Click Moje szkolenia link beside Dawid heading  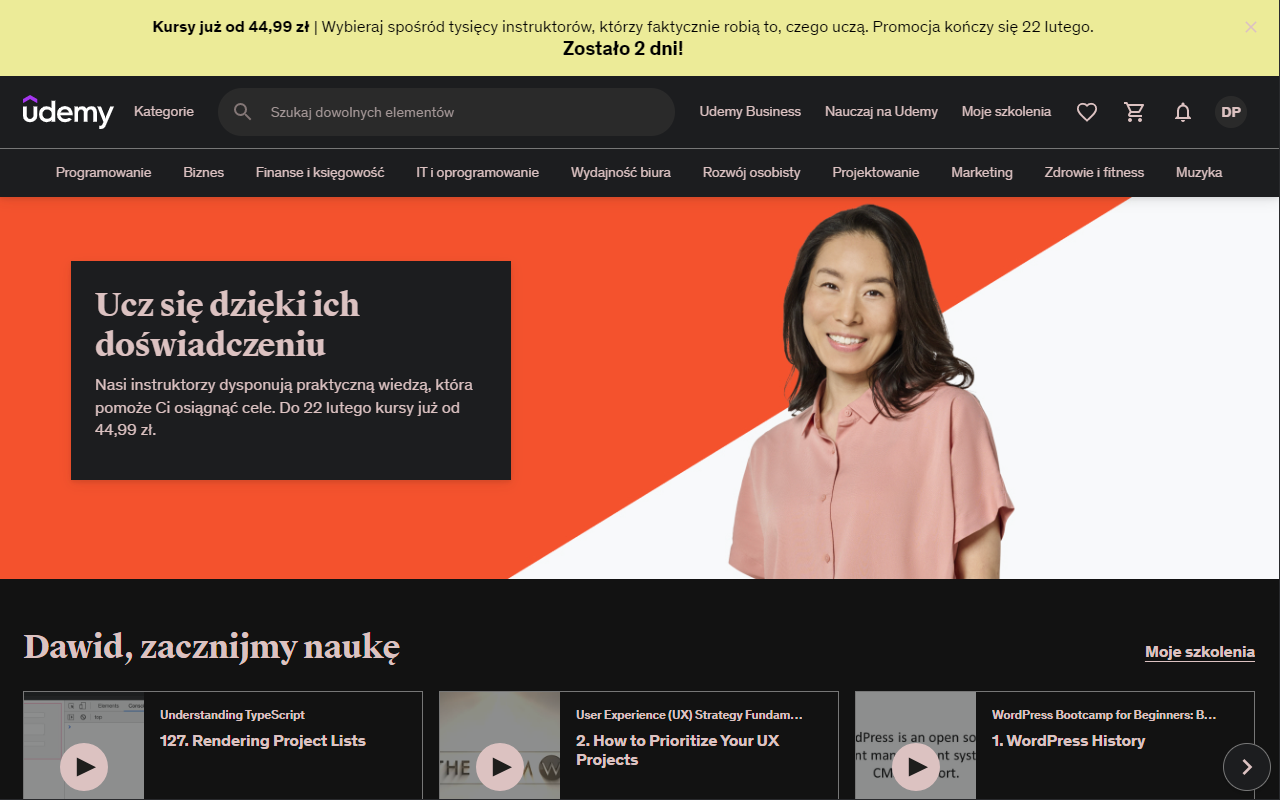coord(1200,652)
